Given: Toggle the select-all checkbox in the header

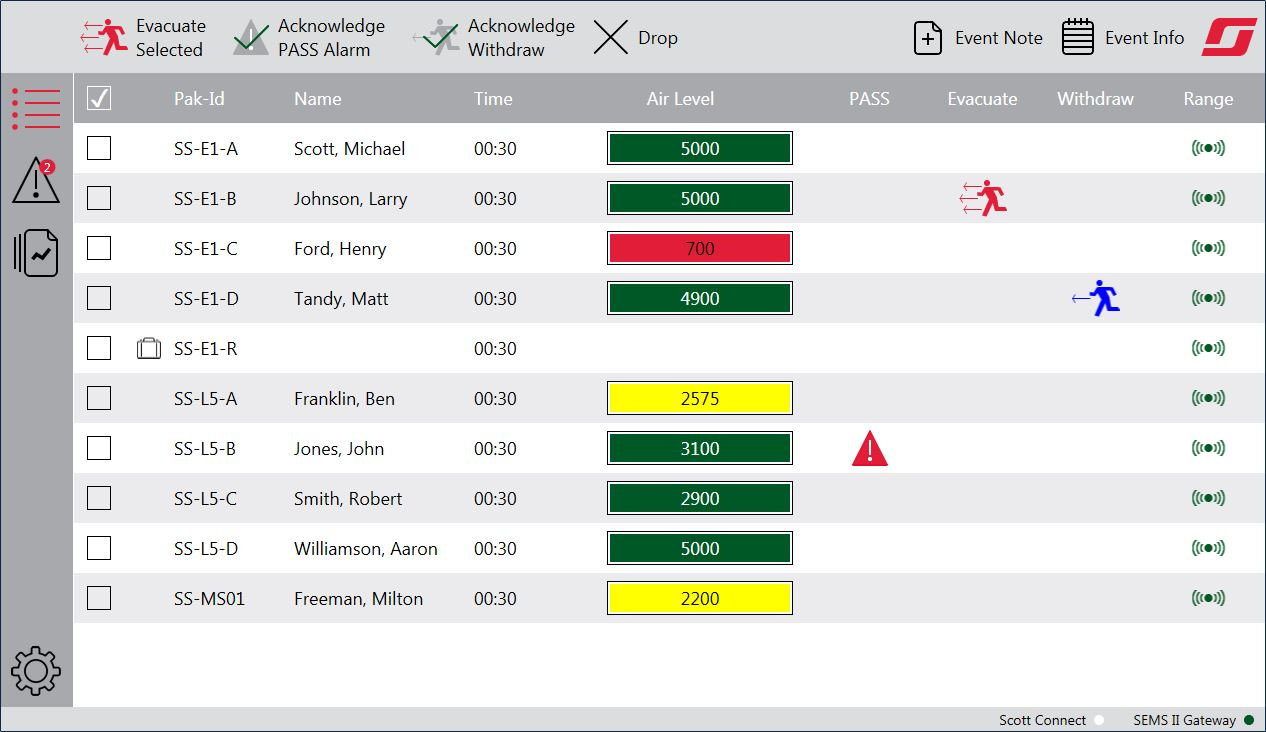Looking at the screenshot, I should pyautogui.click(x=98, y=98).
